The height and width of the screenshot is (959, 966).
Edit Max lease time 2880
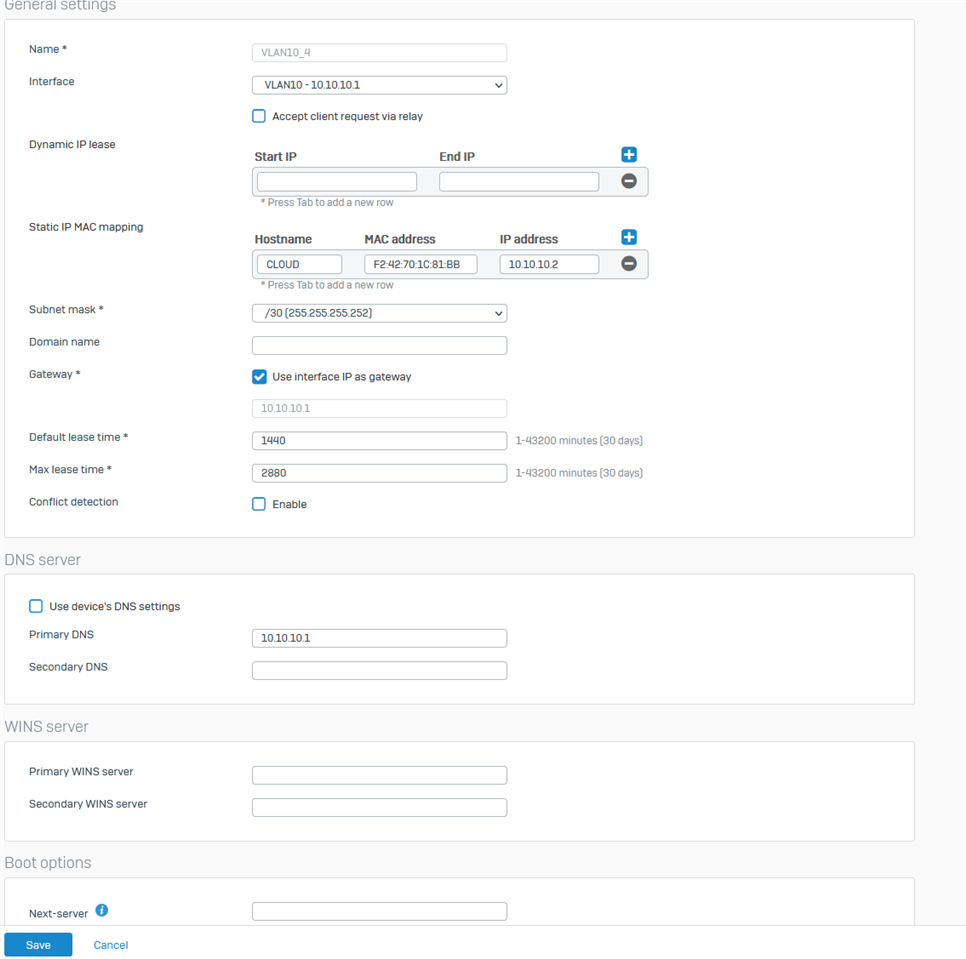click(380, 473)
